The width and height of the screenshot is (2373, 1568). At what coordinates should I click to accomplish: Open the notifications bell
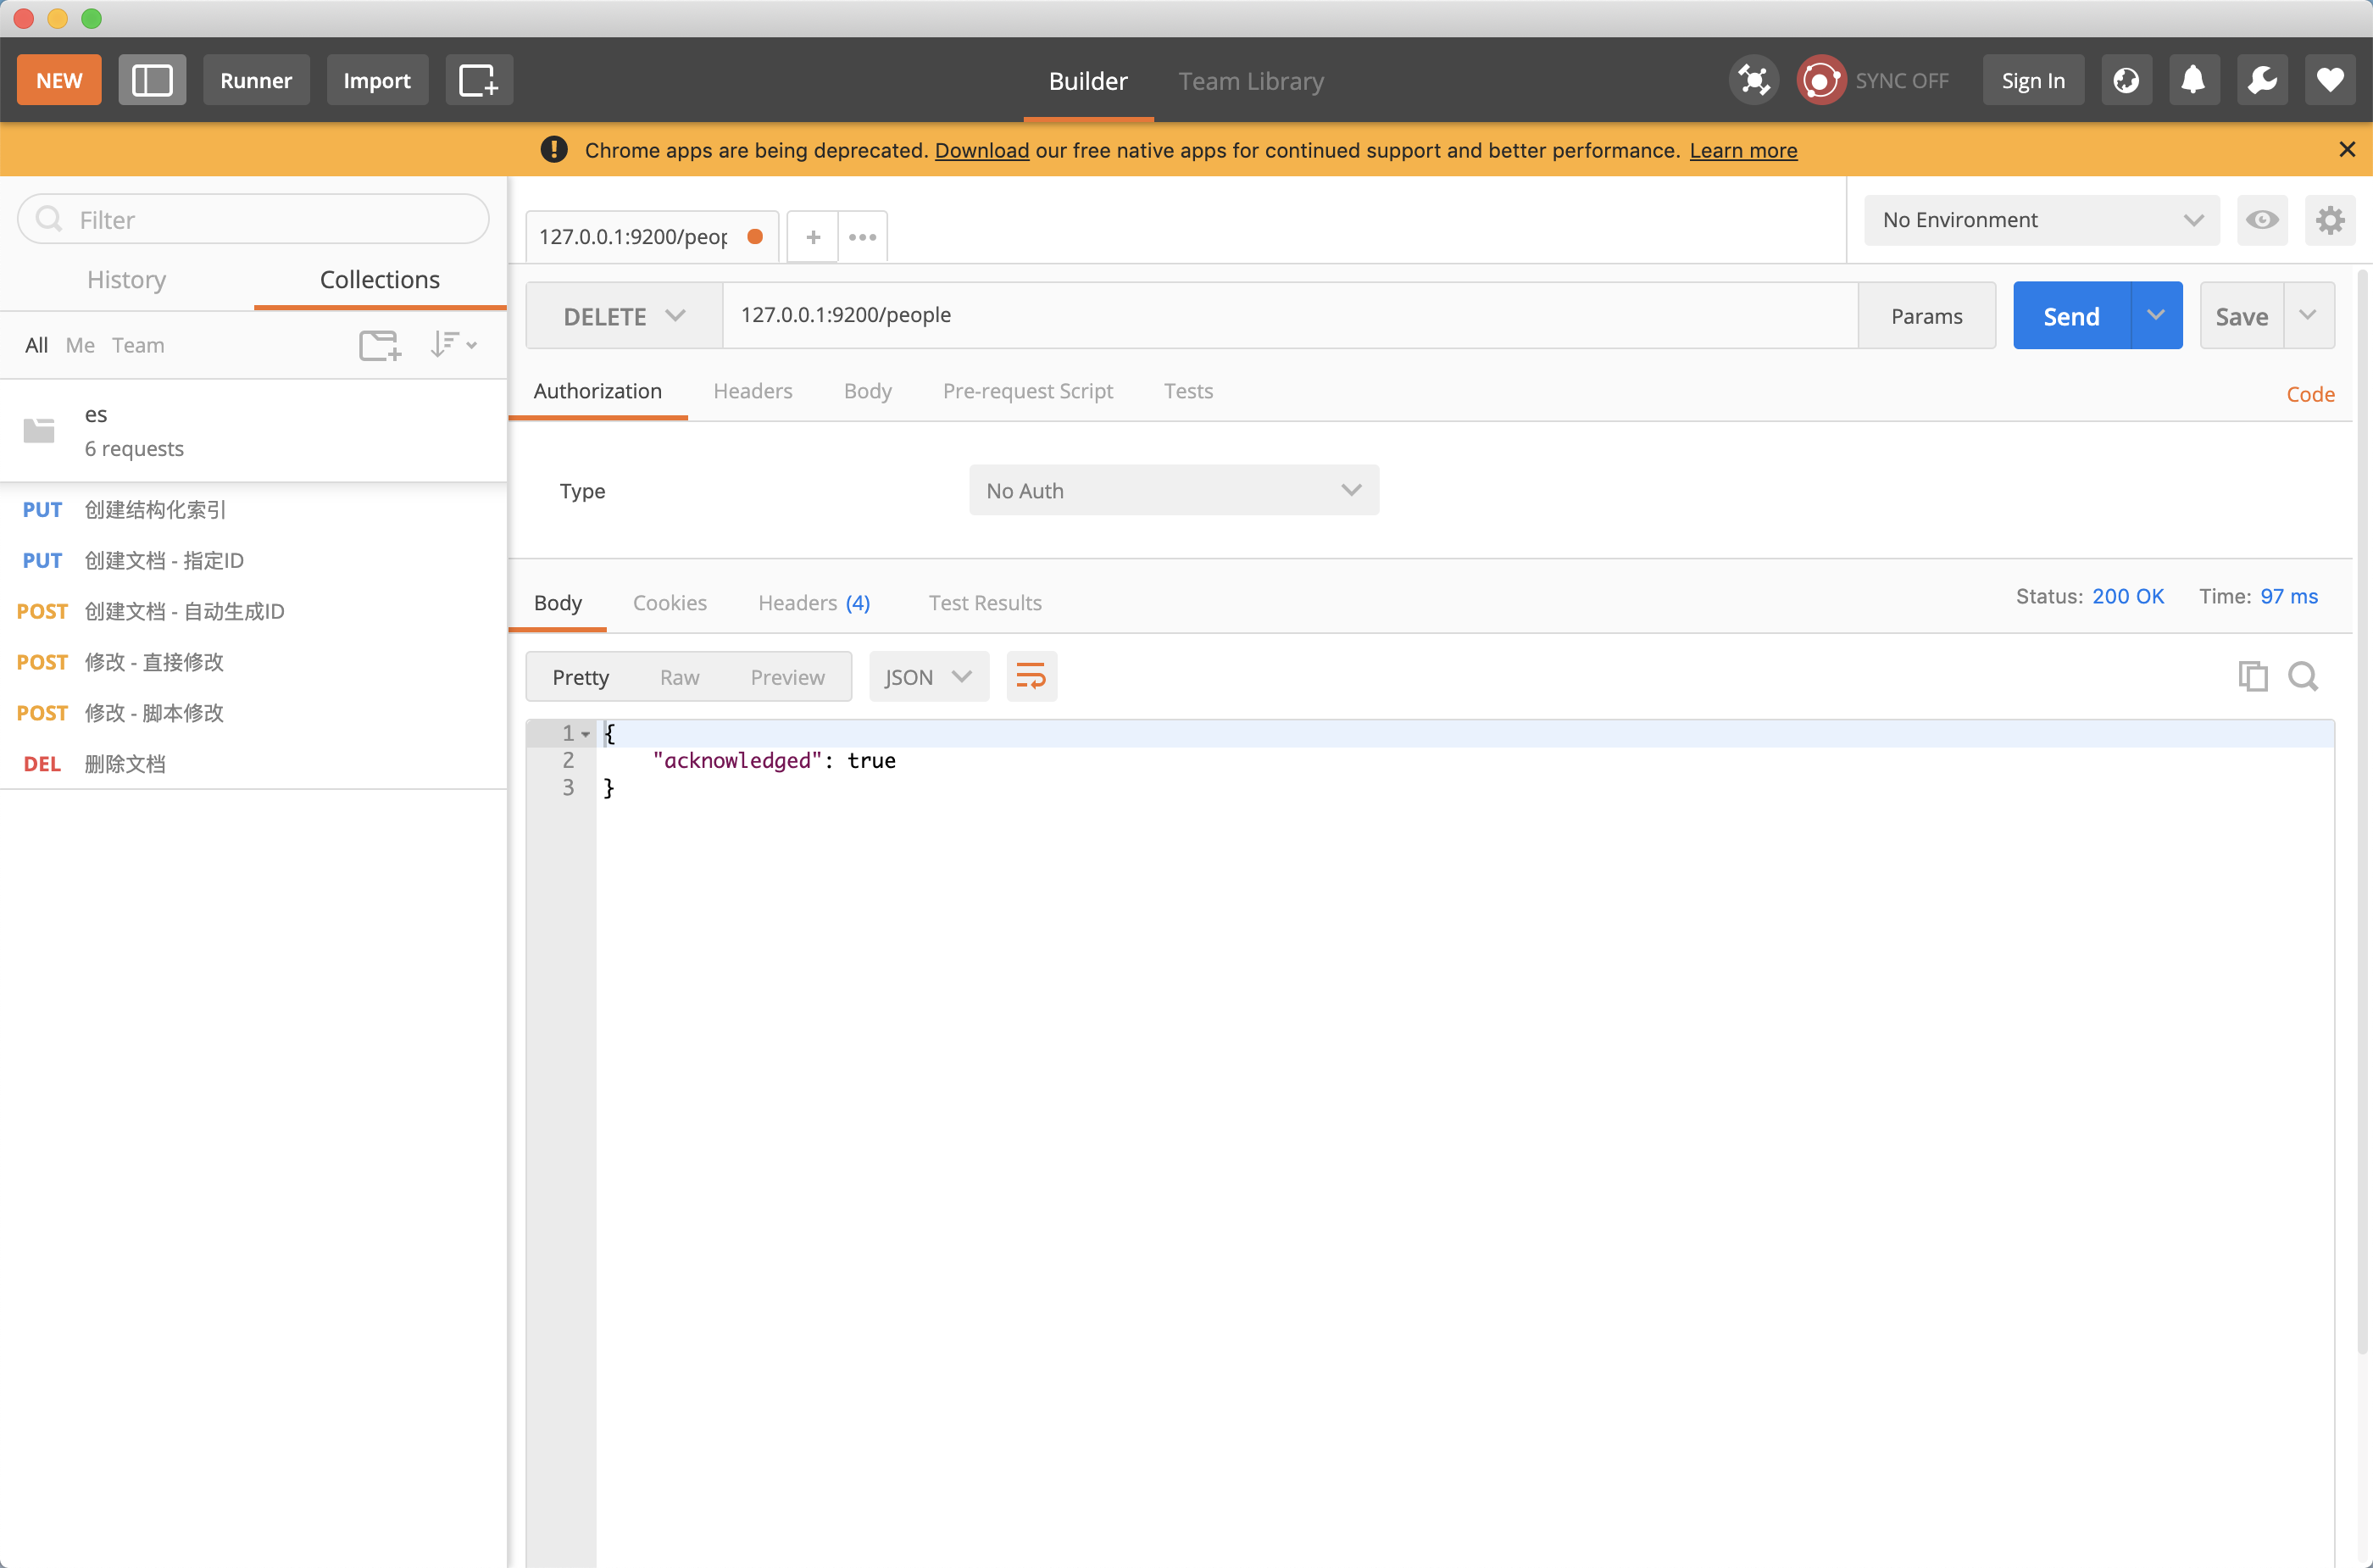click(2193, 80)
